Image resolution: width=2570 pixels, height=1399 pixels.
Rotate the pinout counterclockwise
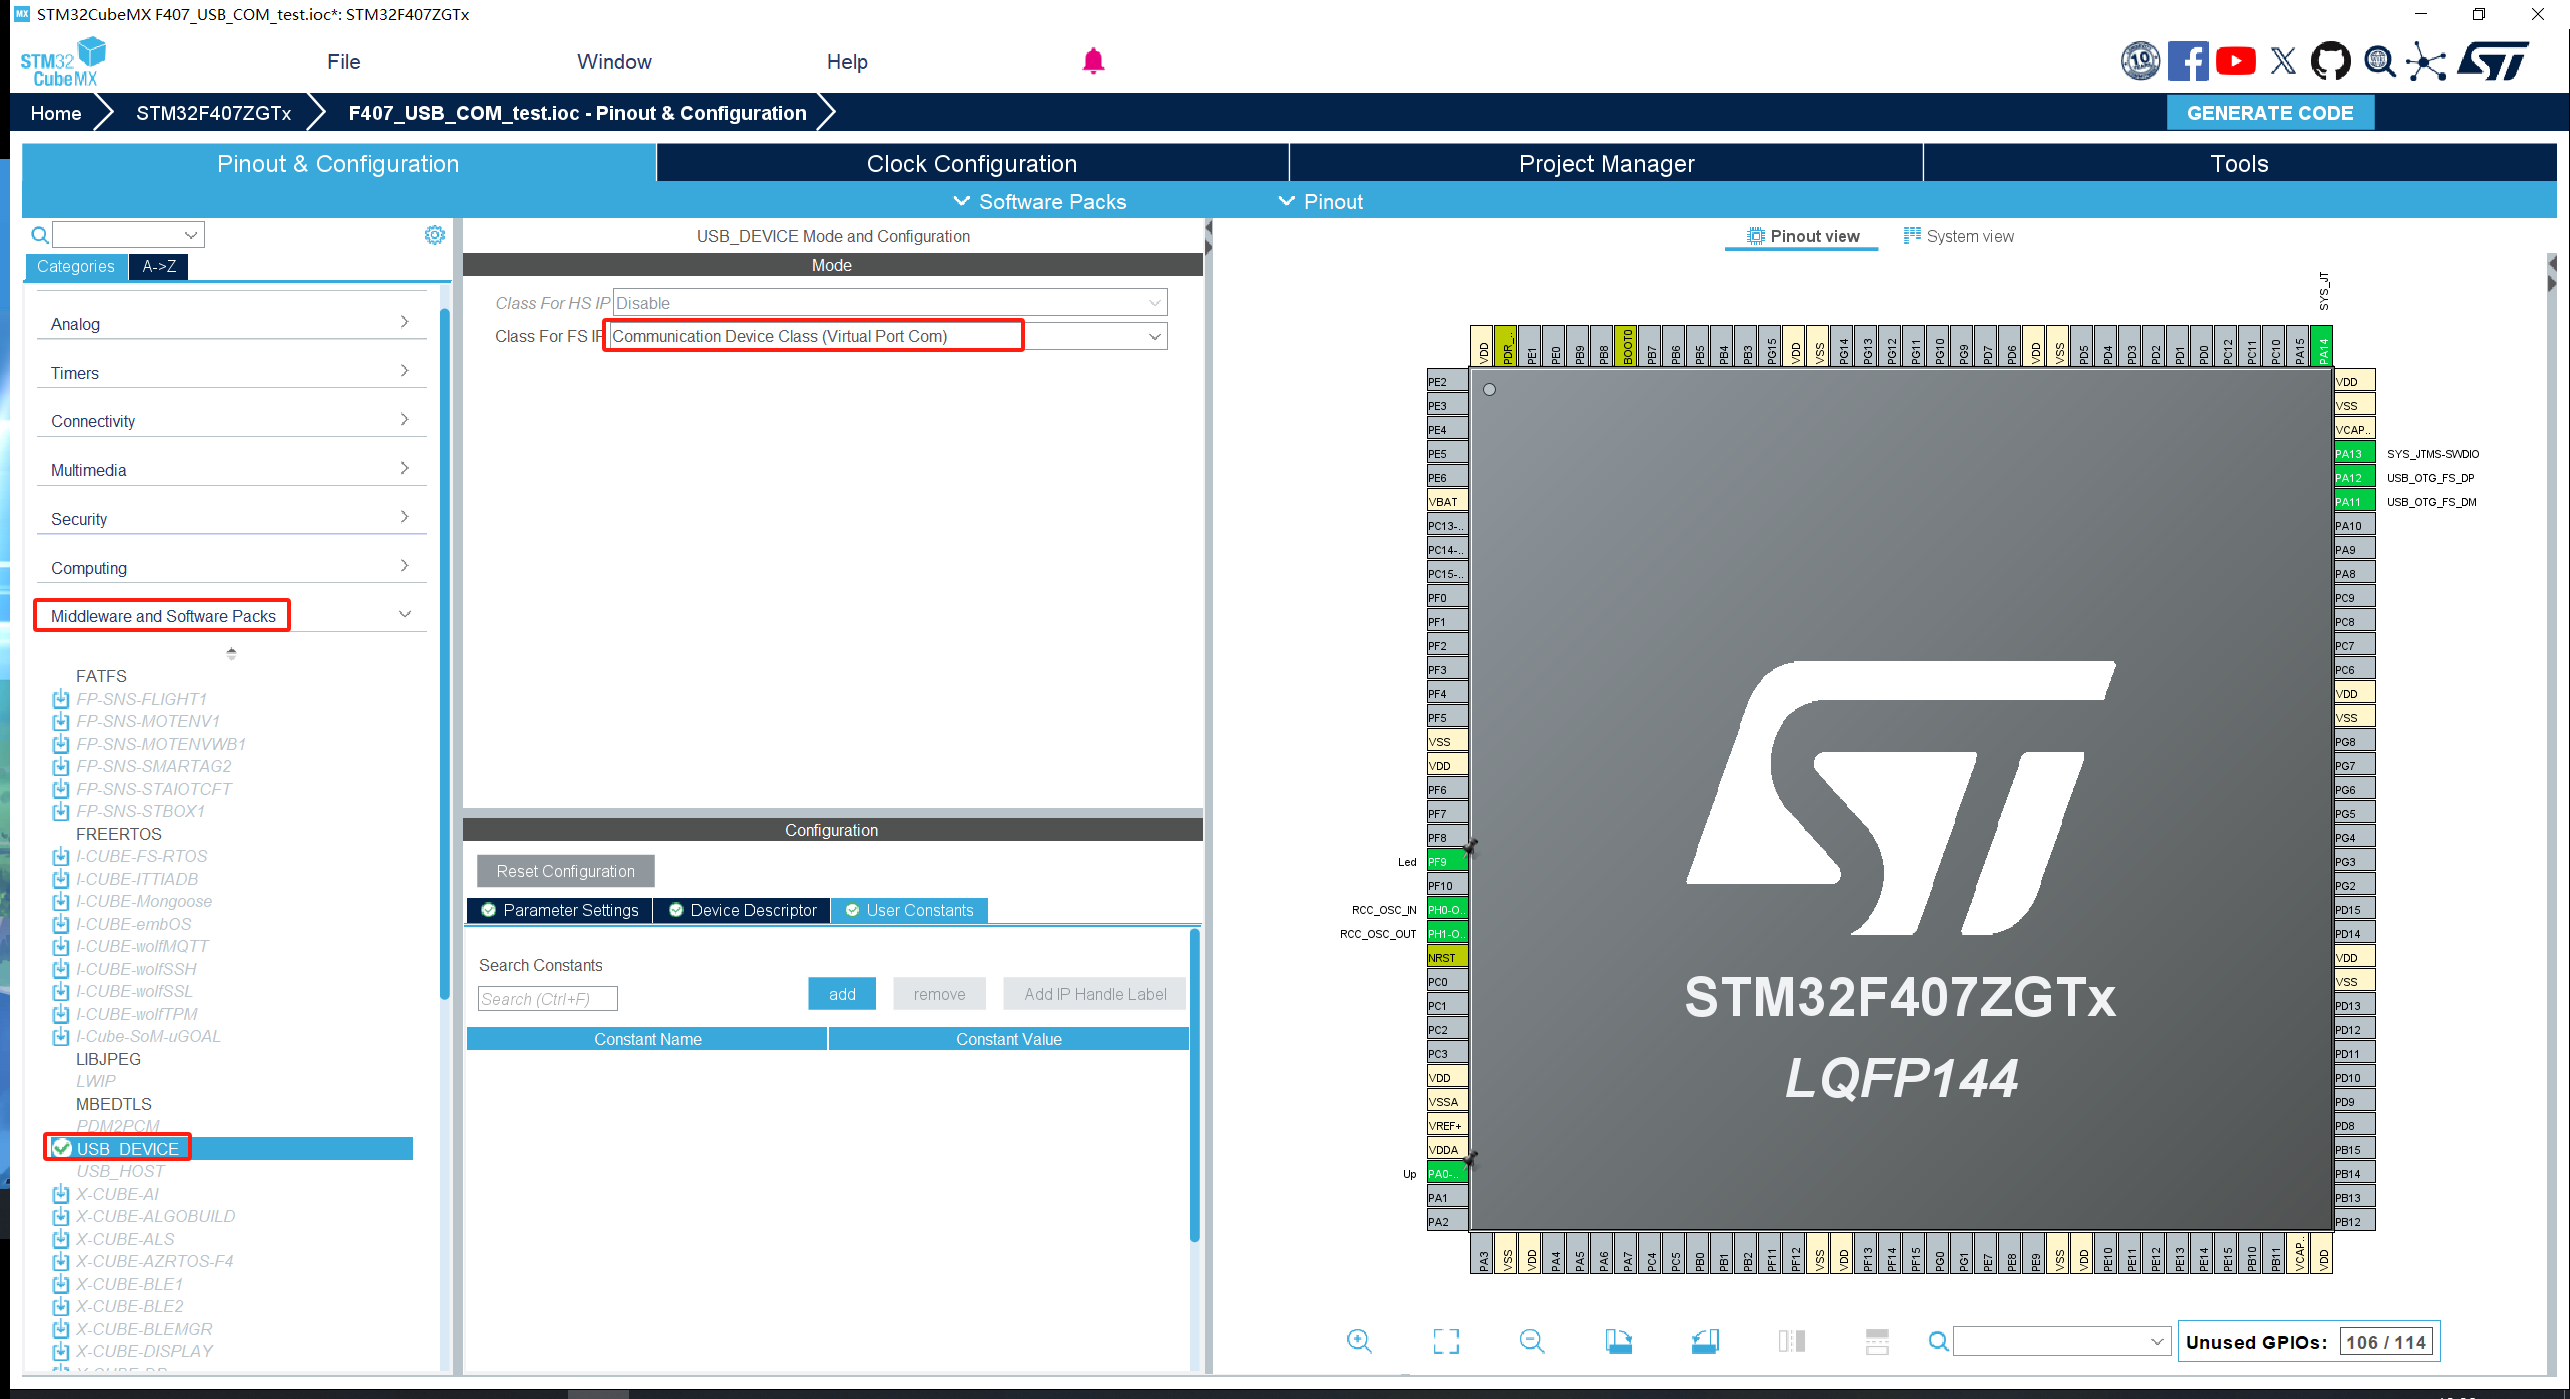click(1705, 1341)
